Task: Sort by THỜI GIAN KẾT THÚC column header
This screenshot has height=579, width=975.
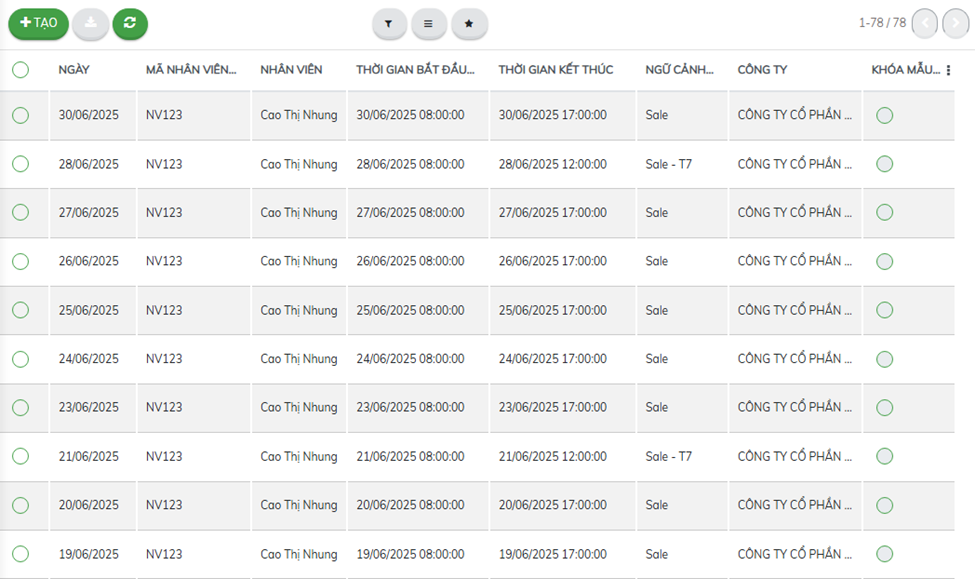Action: pyautogui.click(x=555, y=70)
